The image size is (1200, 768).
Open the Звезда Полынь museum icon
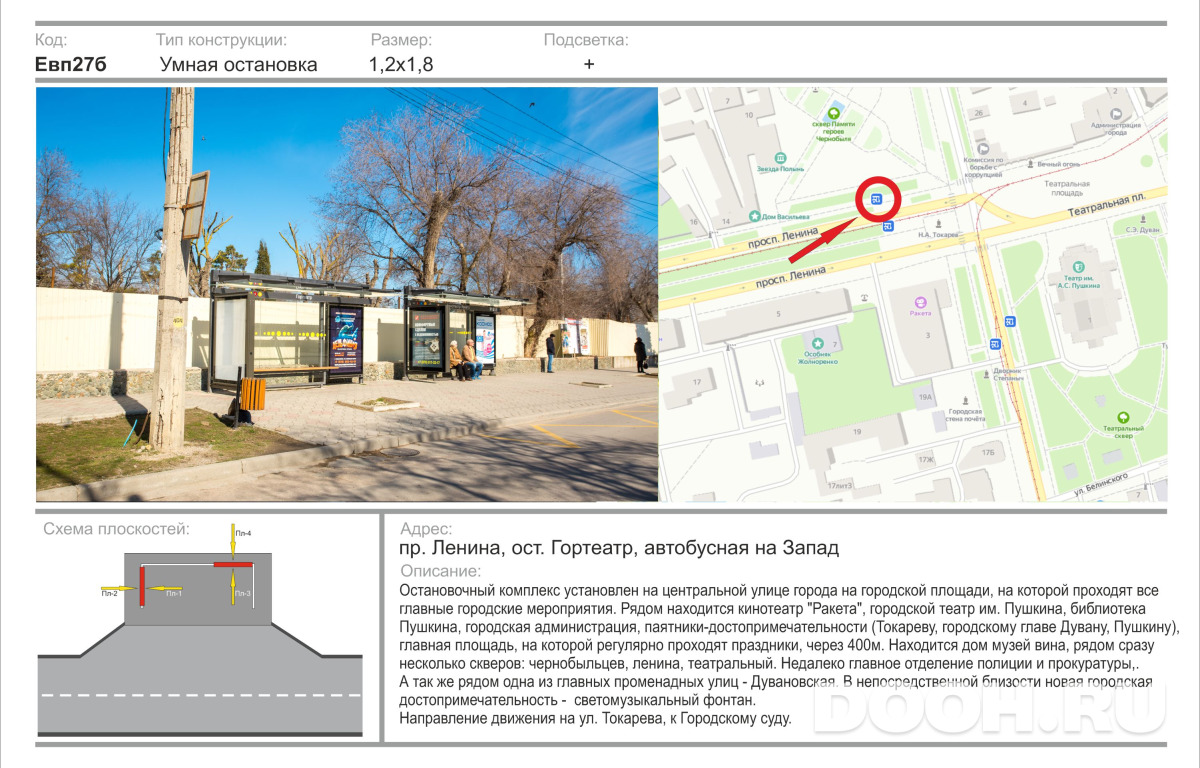click(x=781, y=158)
